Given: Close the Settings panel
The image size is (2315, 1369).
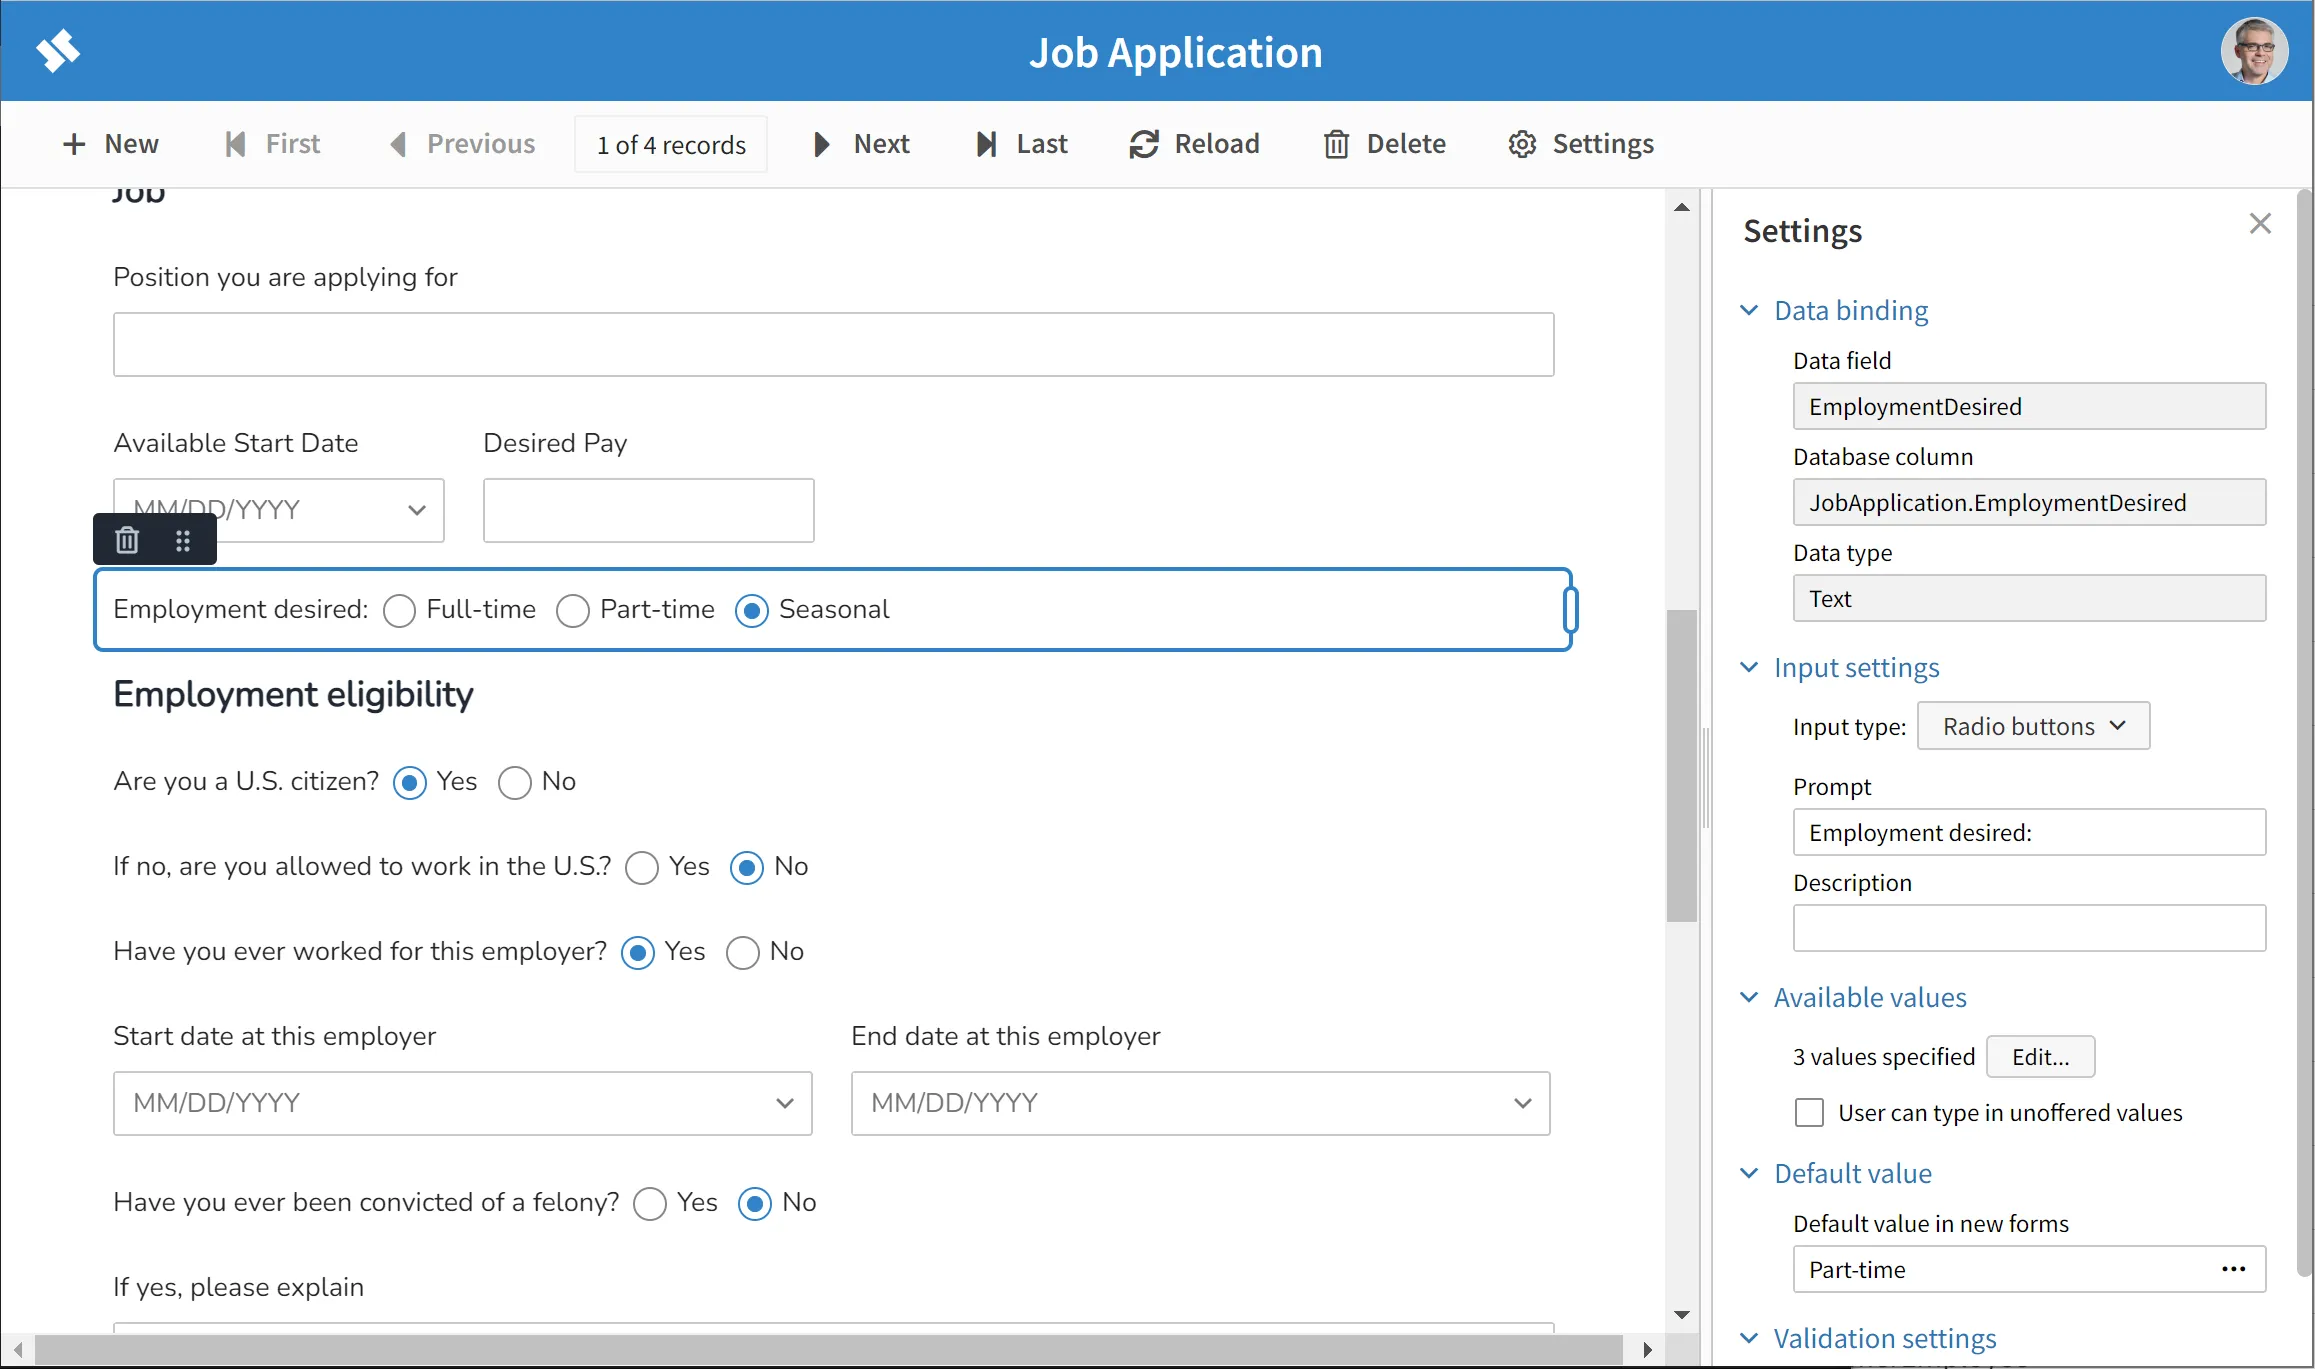Looking at the screenshot, I should 2260,223.
